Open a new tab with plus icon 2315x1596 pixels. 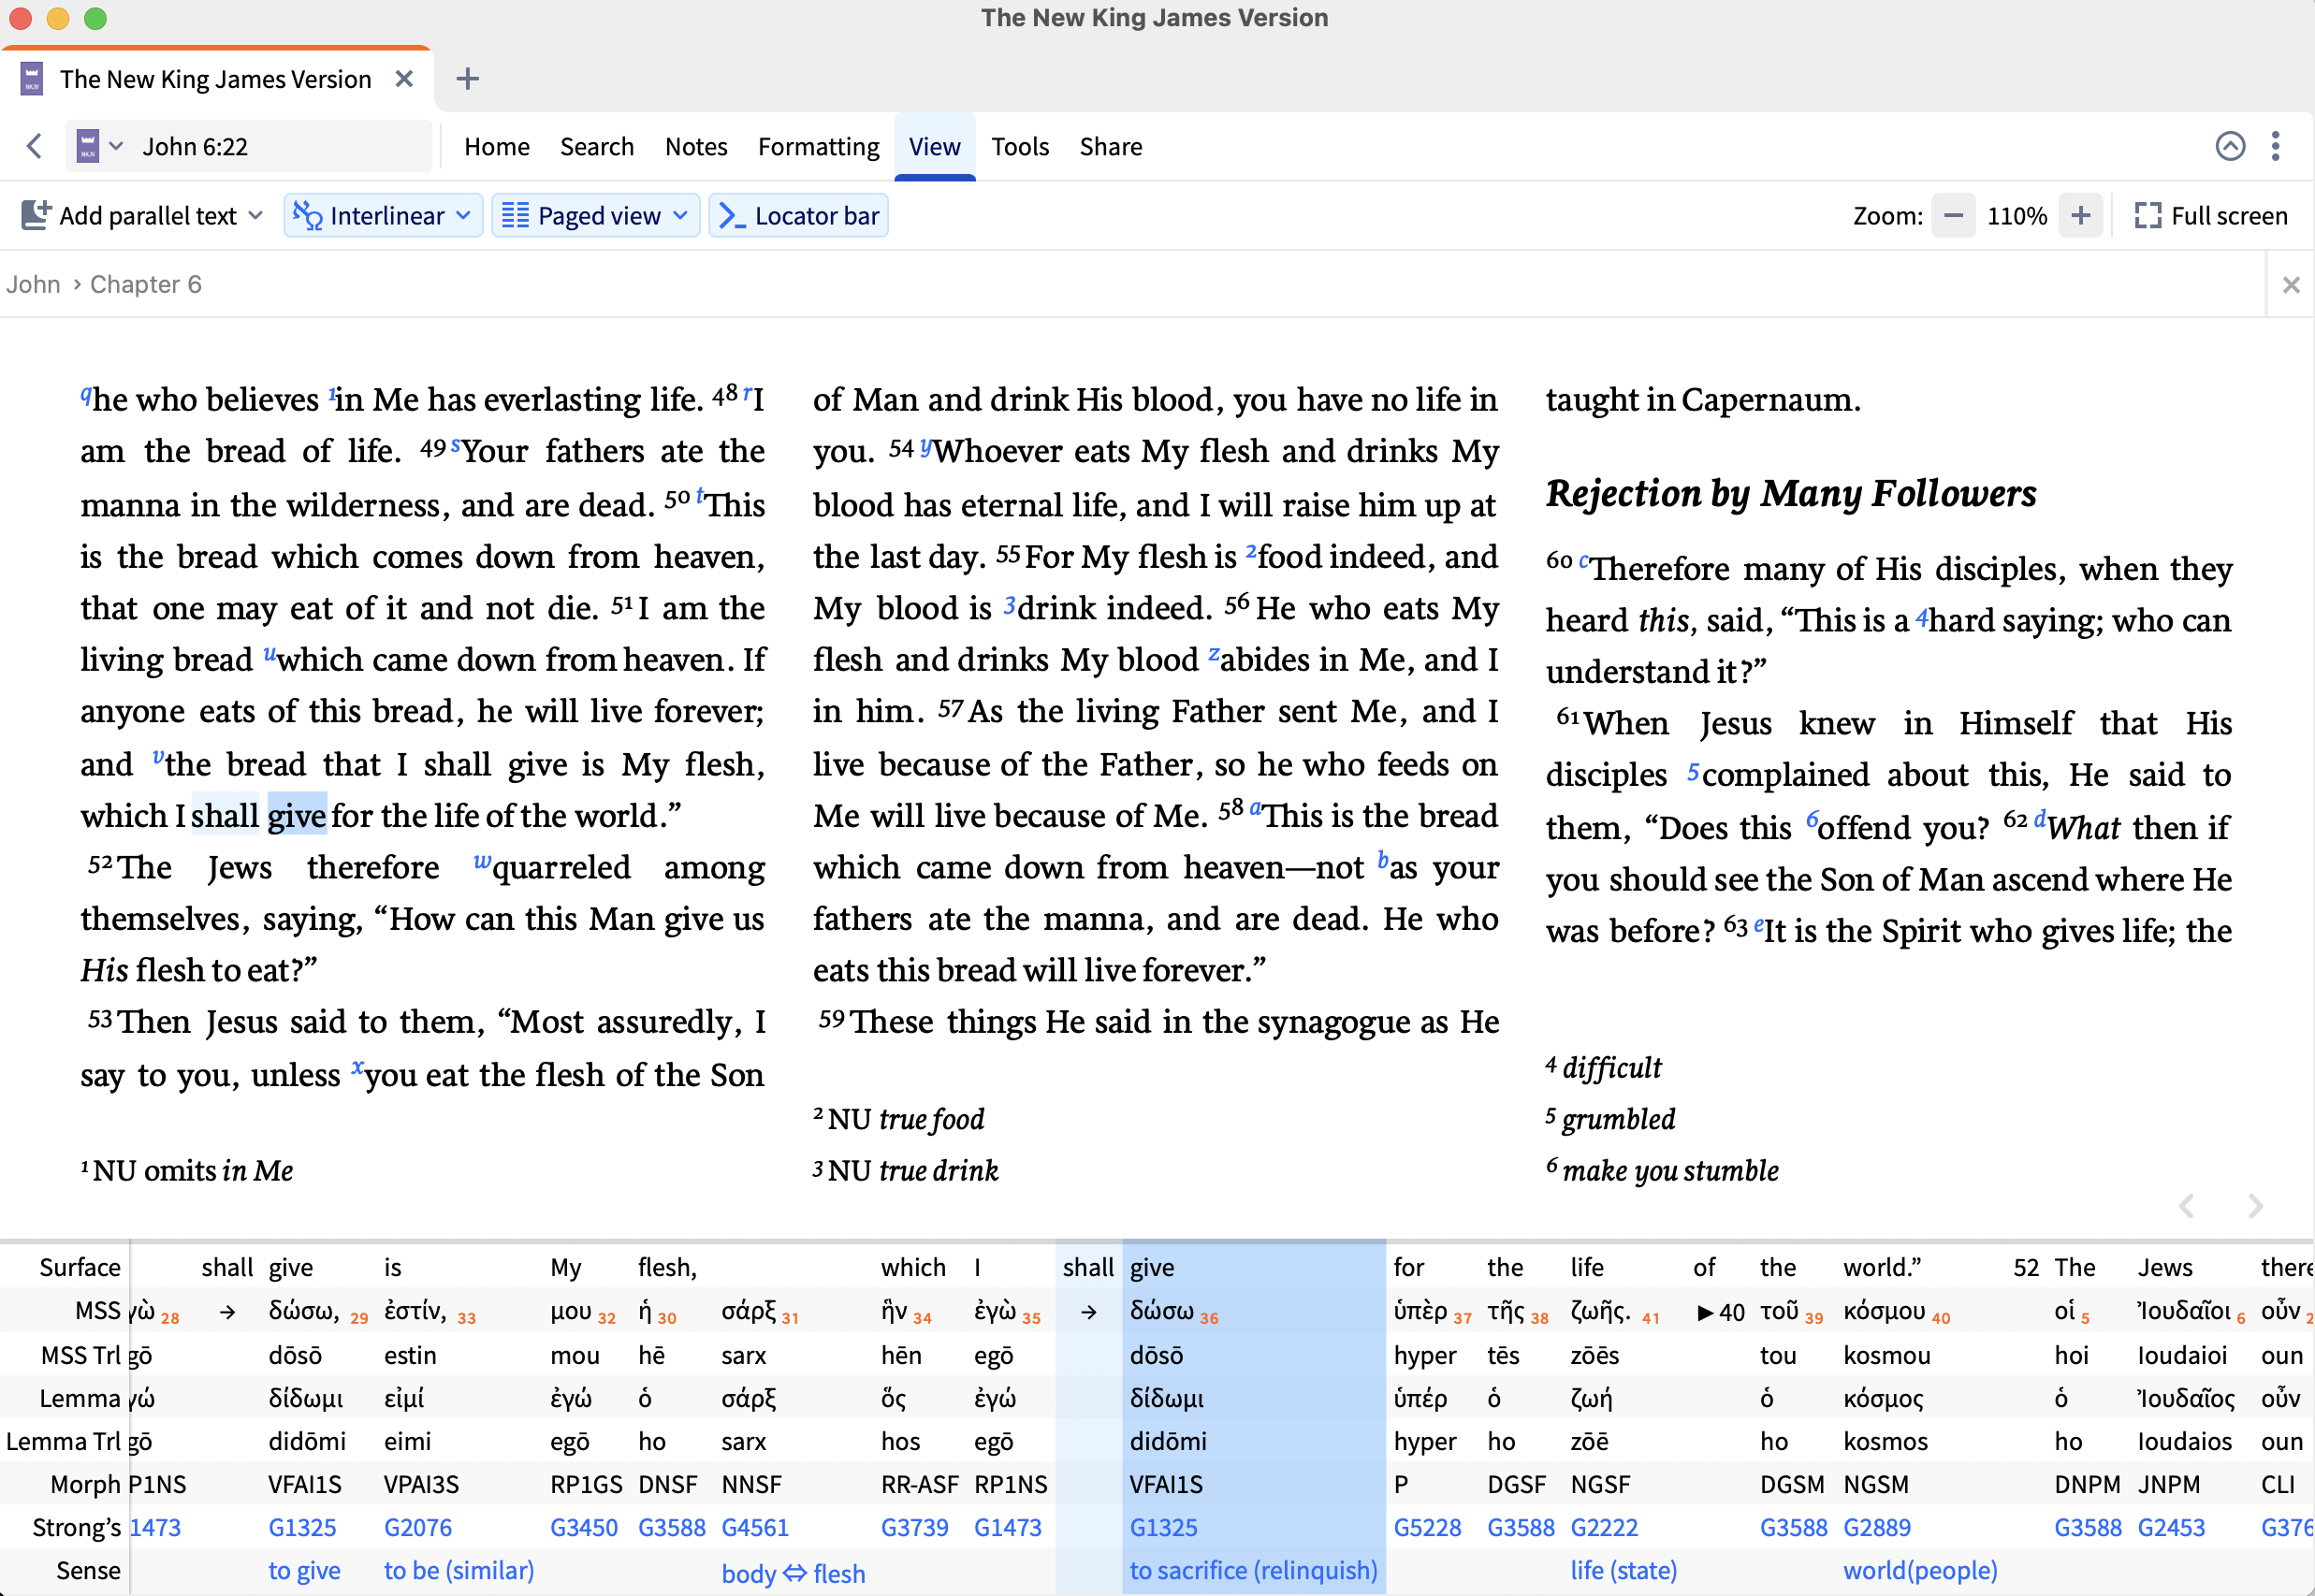click(x=467, y=79)
